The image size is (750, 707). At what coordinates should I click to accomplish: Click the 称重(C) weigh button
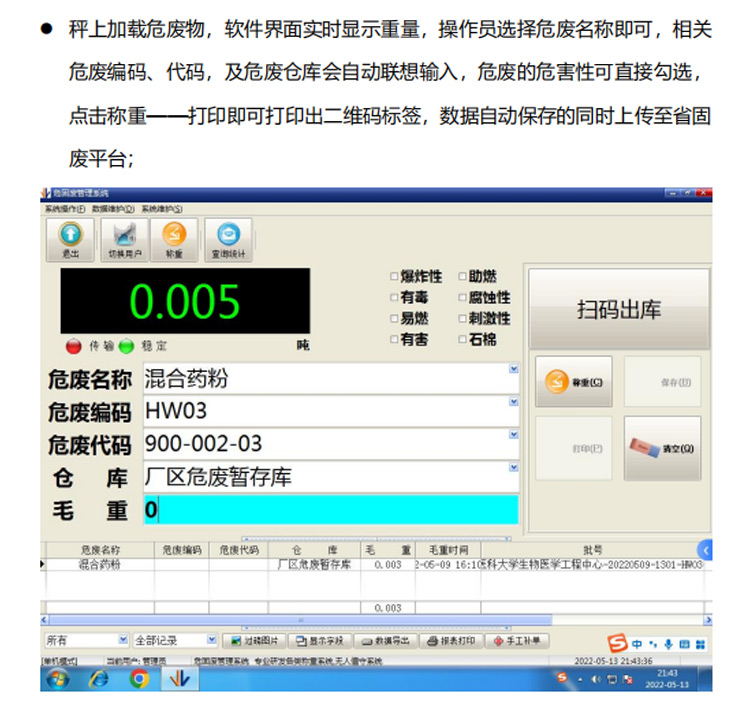(574, 382)
